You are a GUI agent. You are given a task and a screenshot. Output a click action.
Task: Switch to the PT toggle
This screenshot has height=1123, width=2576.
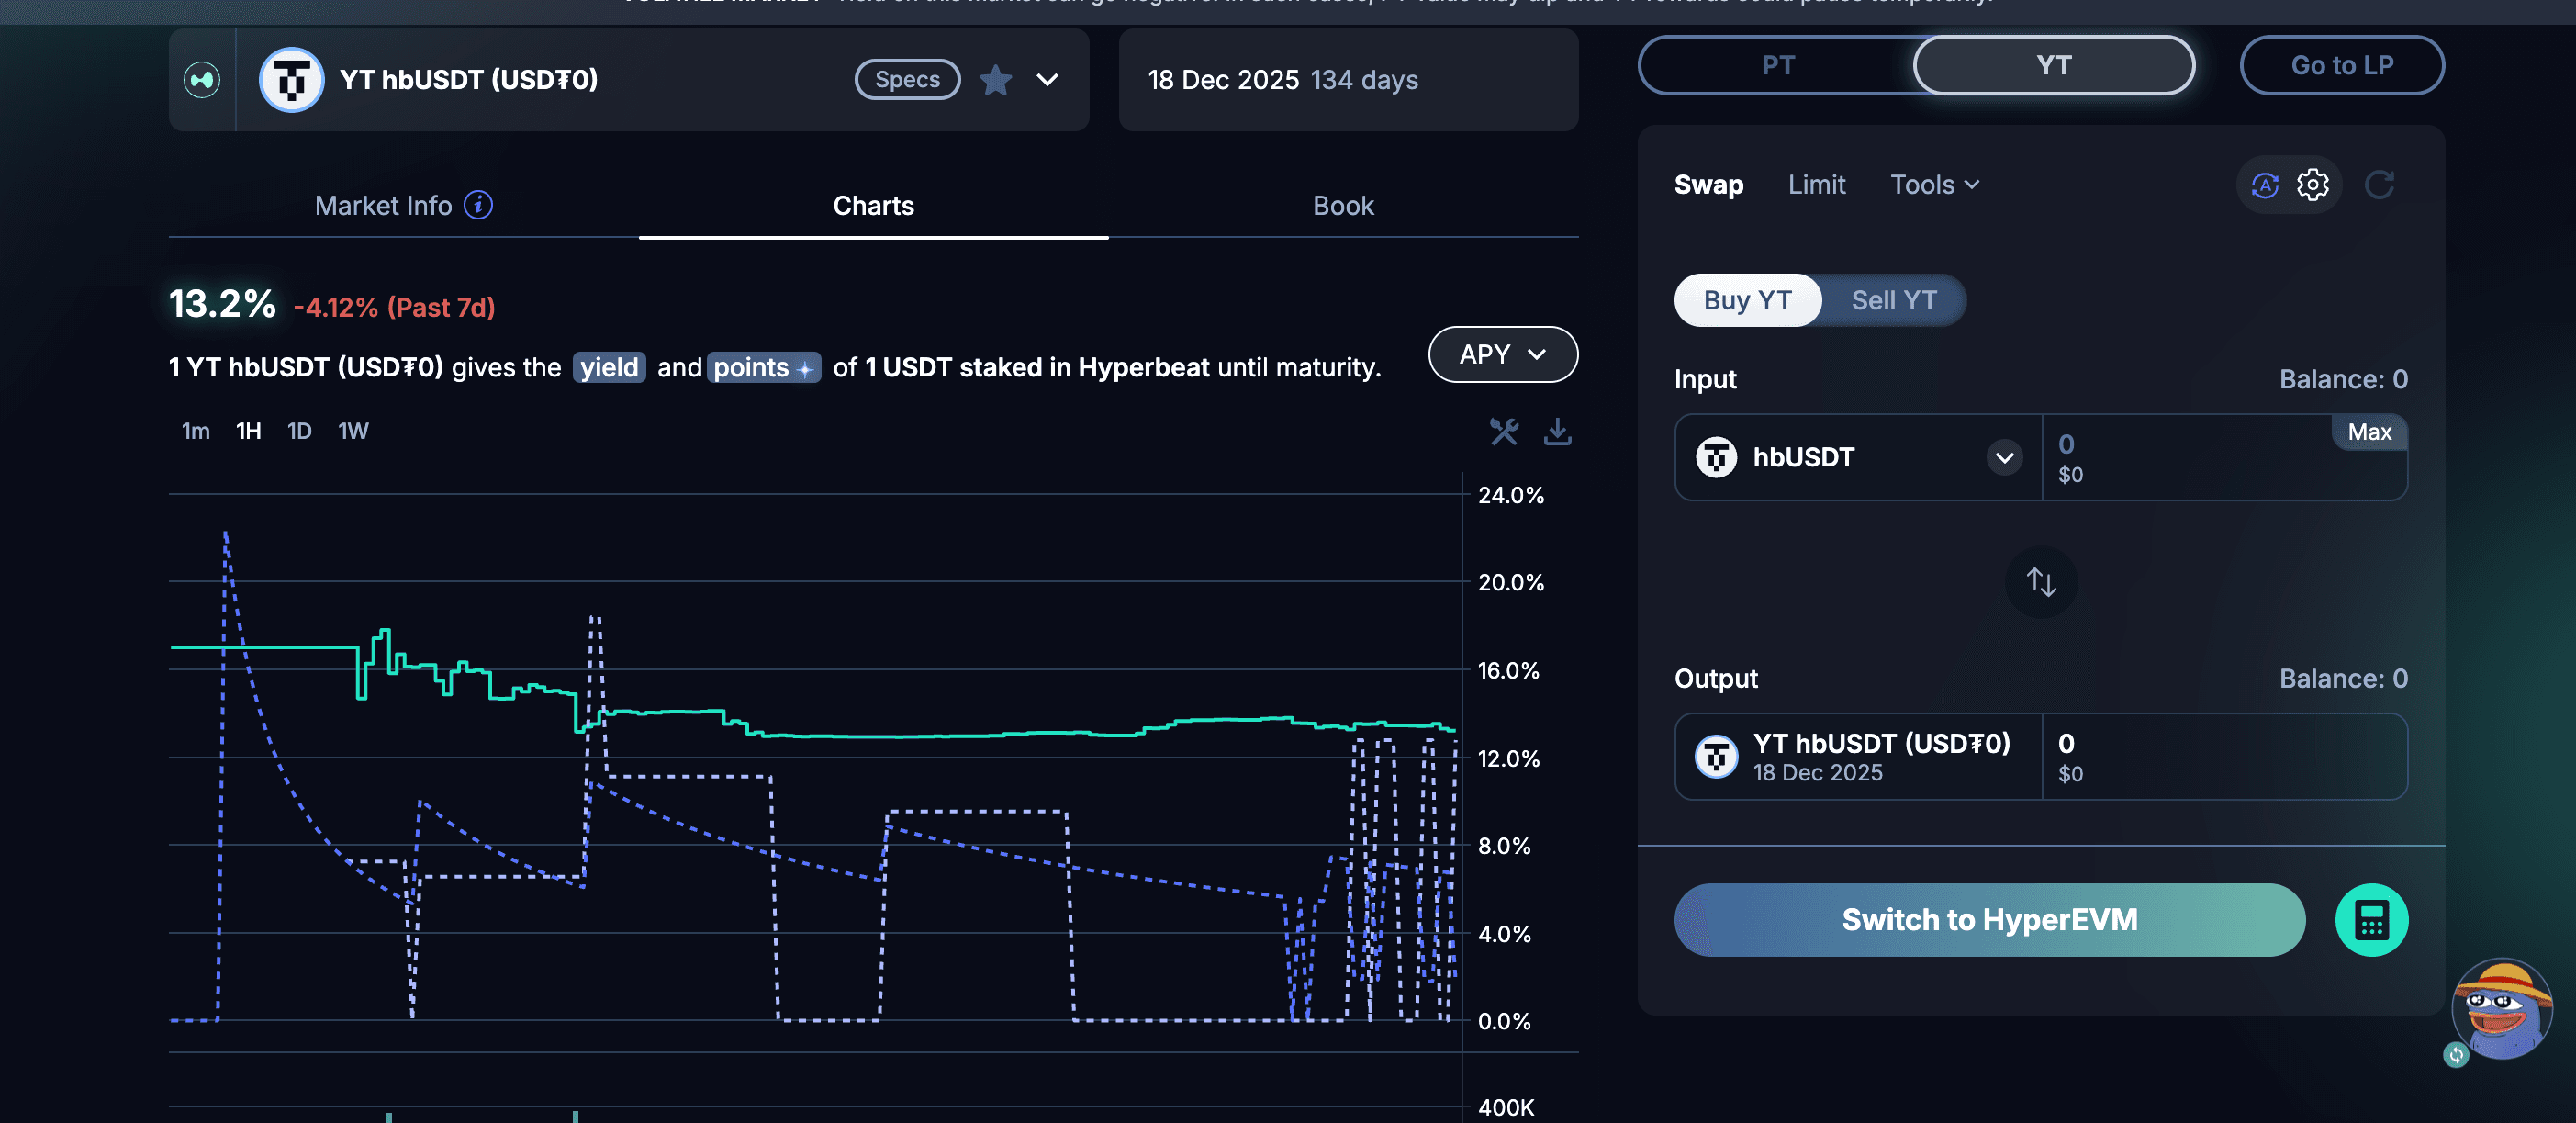[x=1777, y=65]
